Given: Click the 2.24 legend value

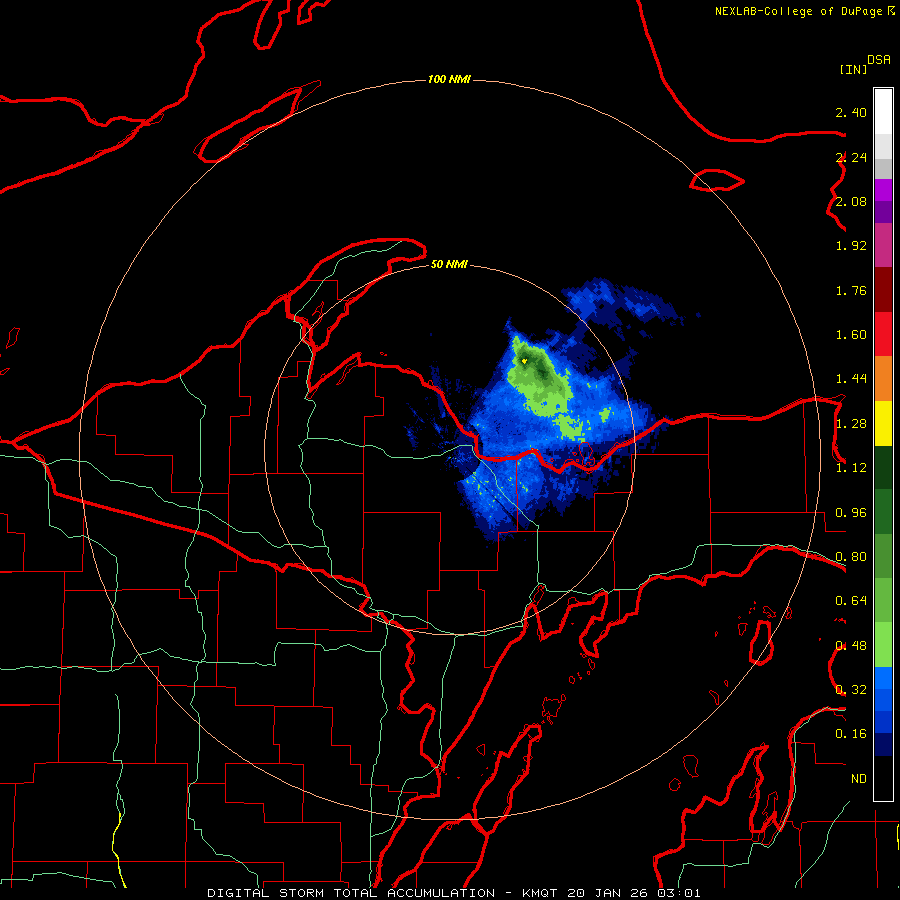Looking at the screenshot, I should pos(851,157).
